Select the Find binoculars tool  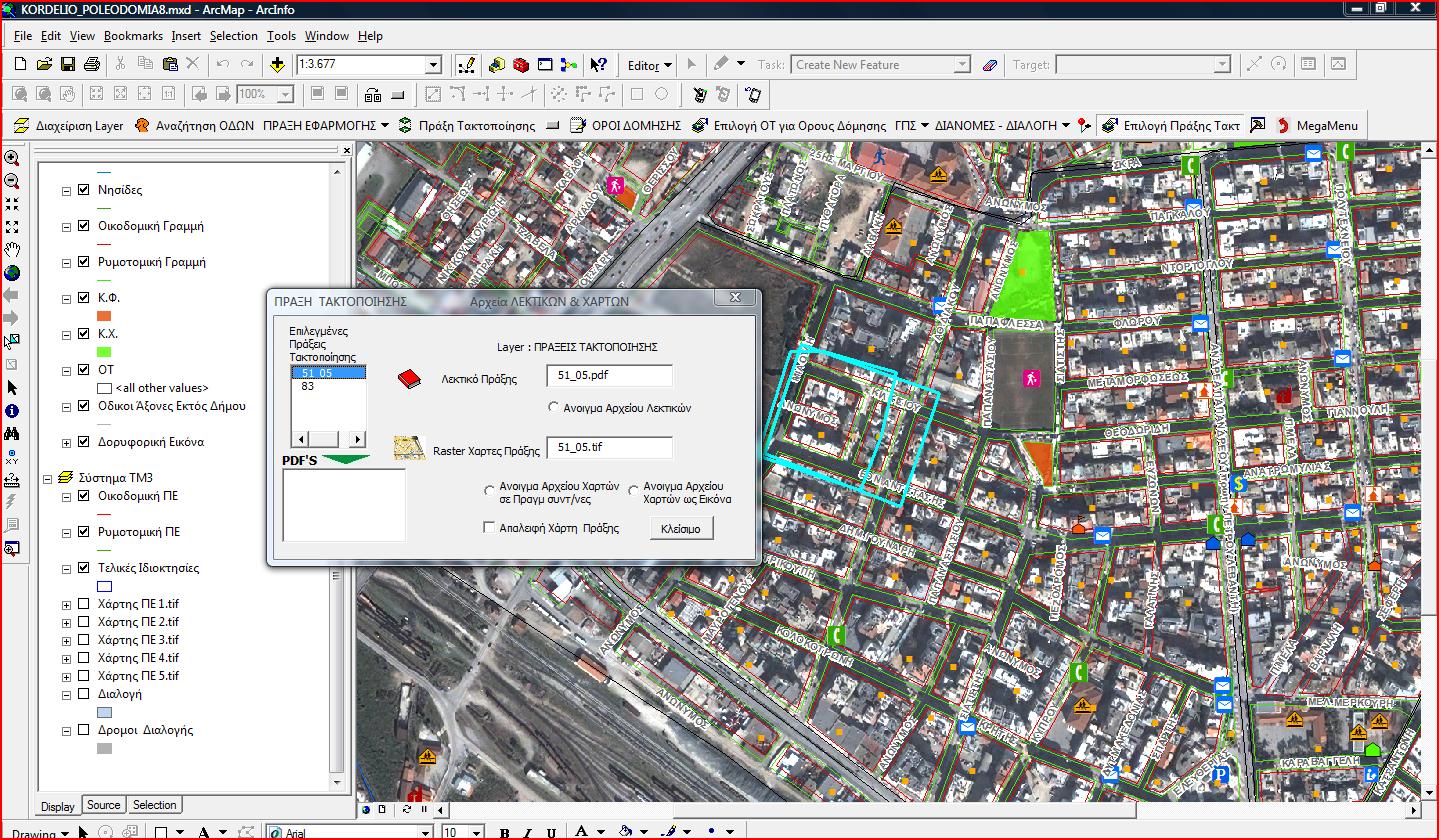click(x=12, y=433)
